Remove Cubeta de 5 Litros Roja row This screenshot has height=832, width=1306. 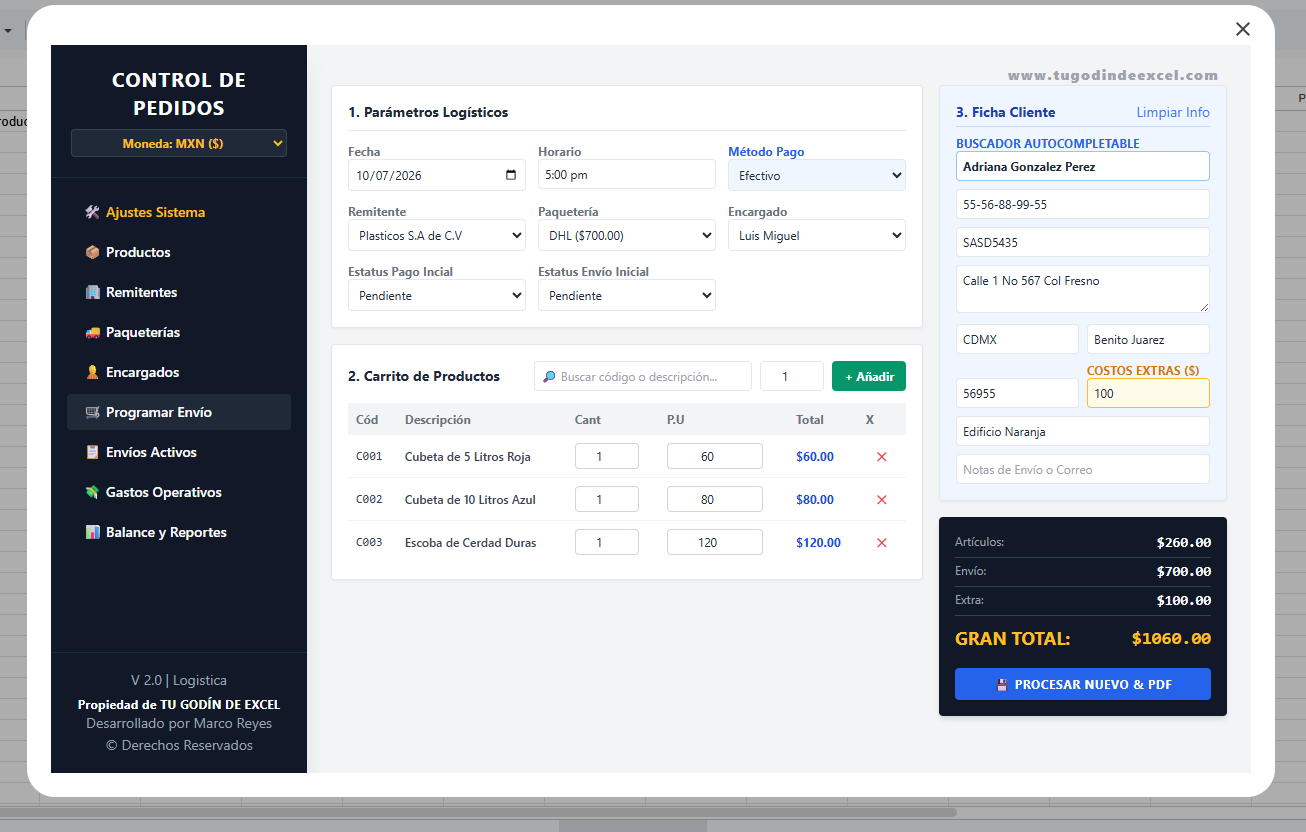coord(881,457)
